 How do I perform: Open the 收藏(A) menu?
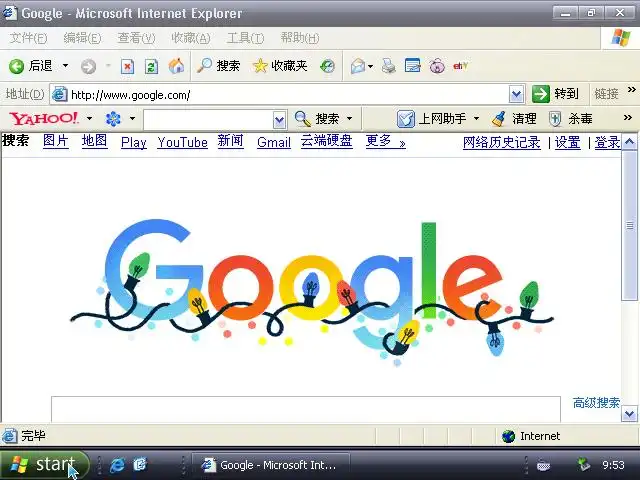click(x=191, y=38)
